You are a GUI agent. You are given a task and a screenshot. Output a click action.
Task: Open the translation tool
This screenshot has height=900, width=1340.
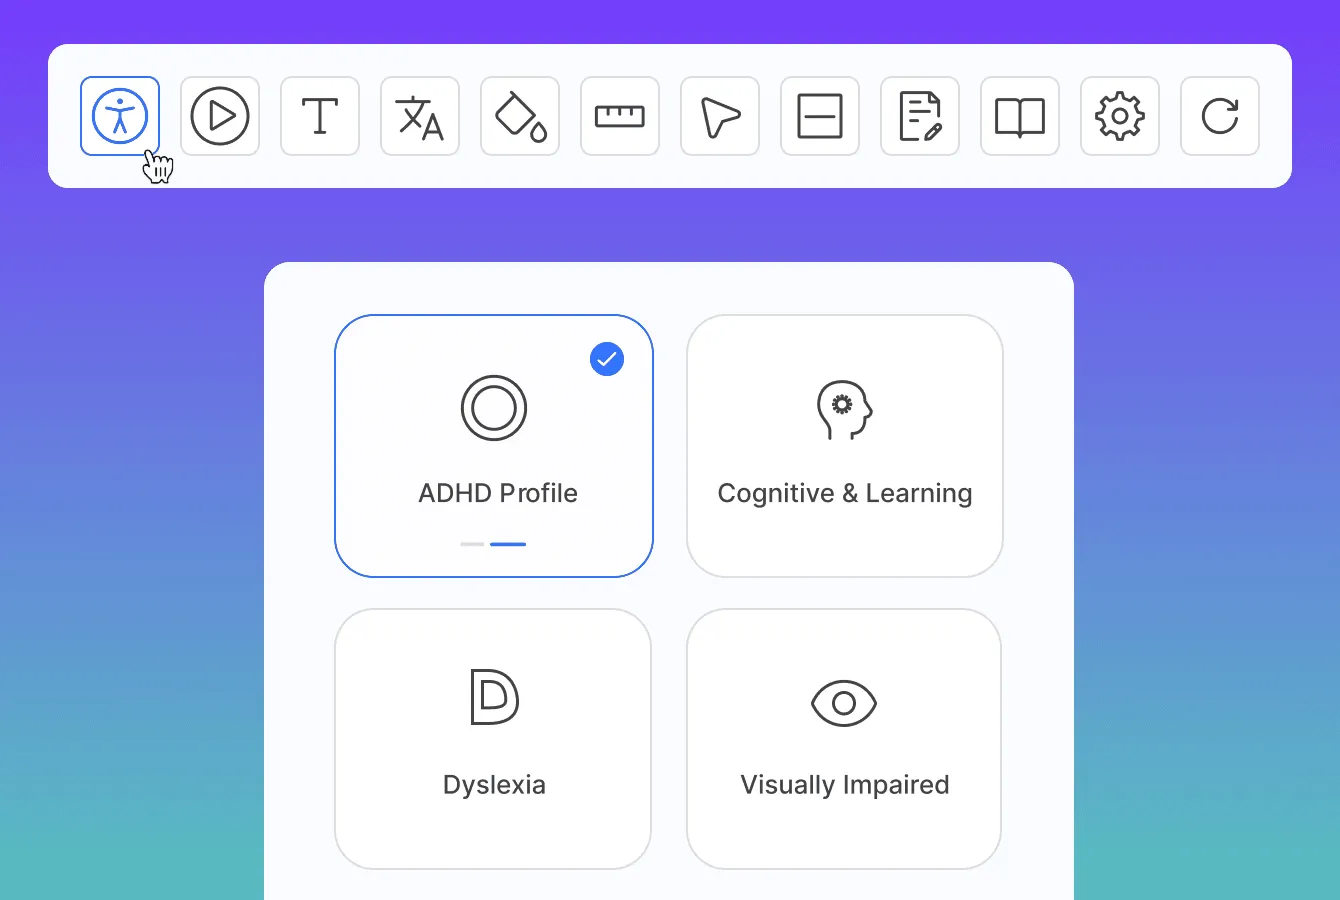[420, 116]
